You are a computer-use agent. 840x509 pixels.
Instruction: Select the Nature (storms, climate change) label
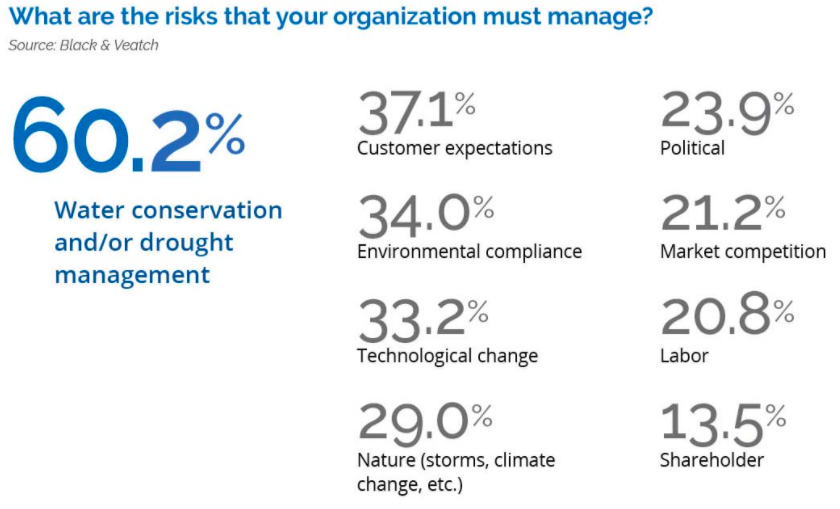(456, 471)
